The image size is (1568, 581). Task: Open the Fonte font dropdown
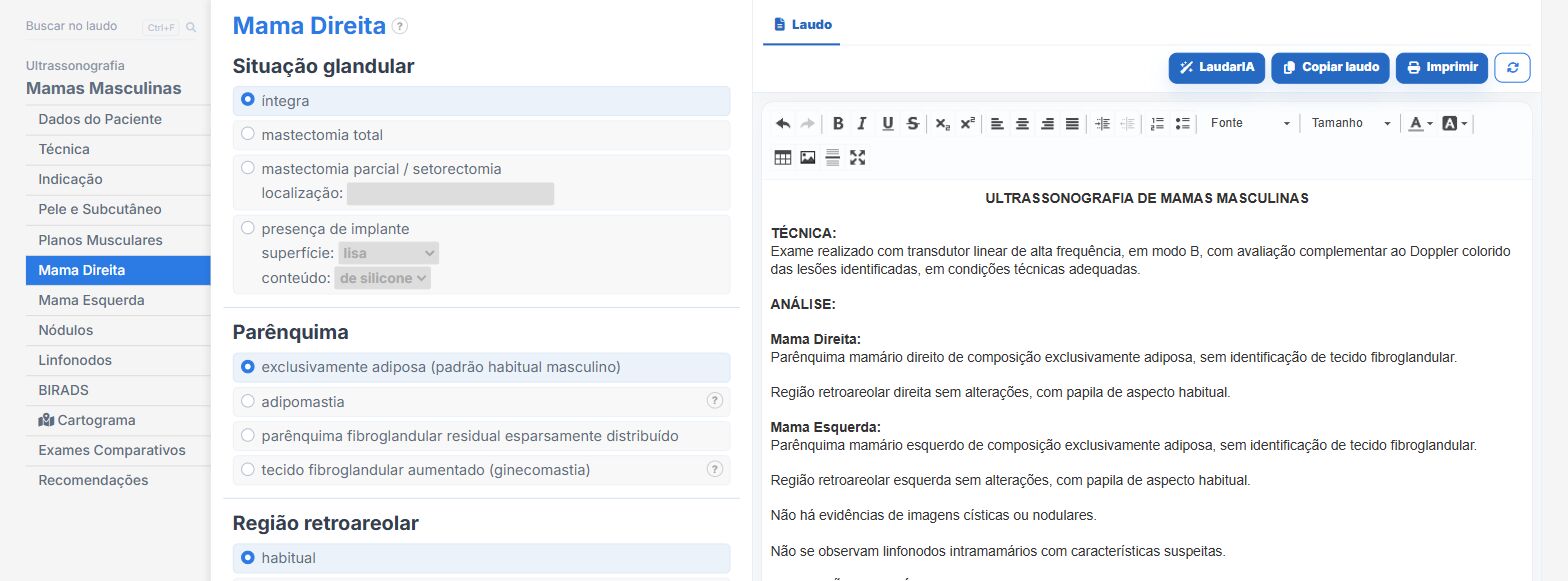[1250, 123]
